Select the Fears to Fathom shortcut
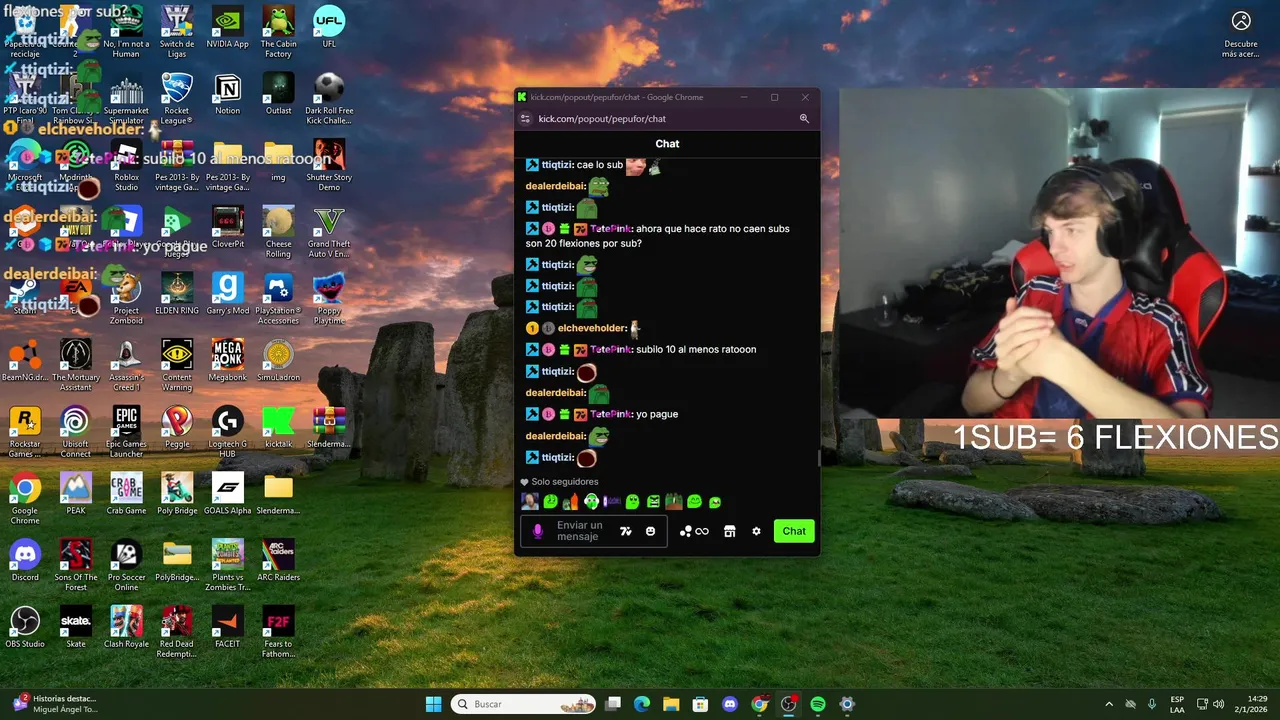This screenshot has width=1280, height=720. (278, 633)
